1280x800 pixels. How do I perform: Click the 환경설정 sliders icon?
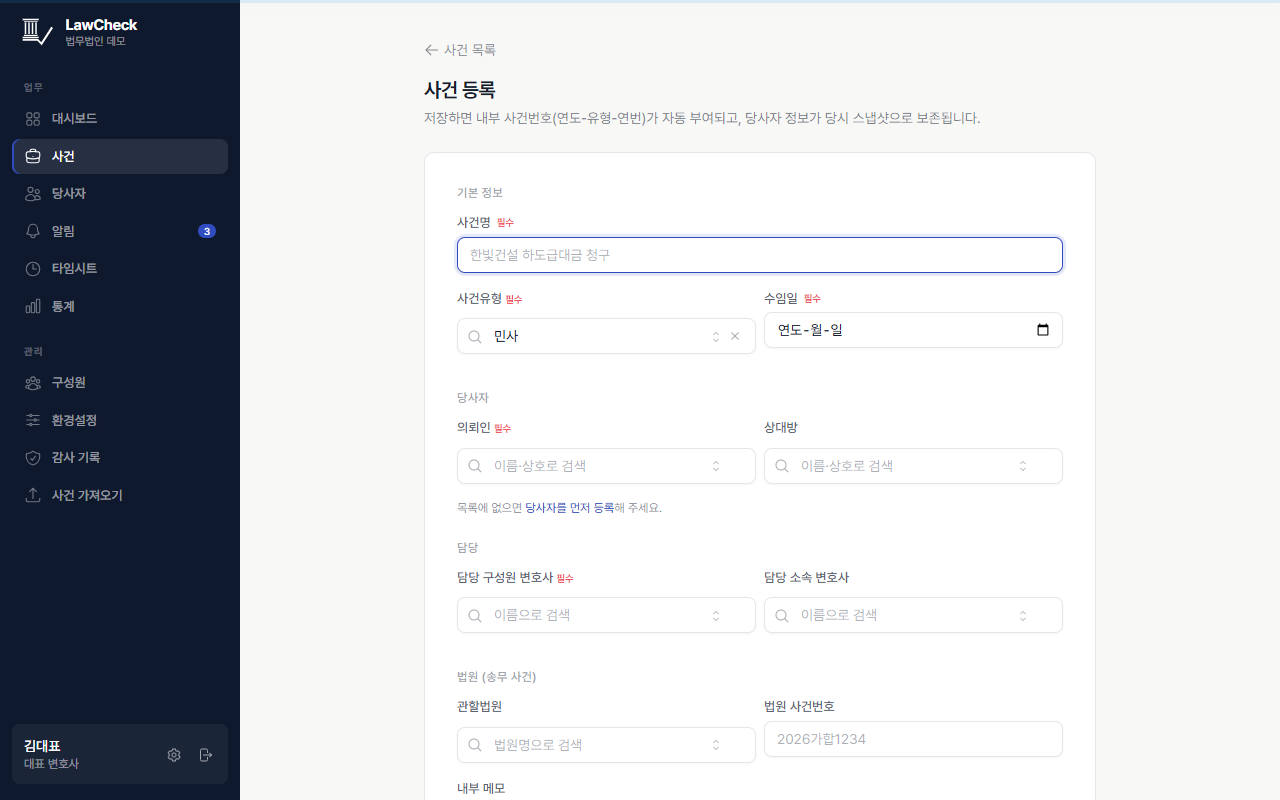point(33,420)
